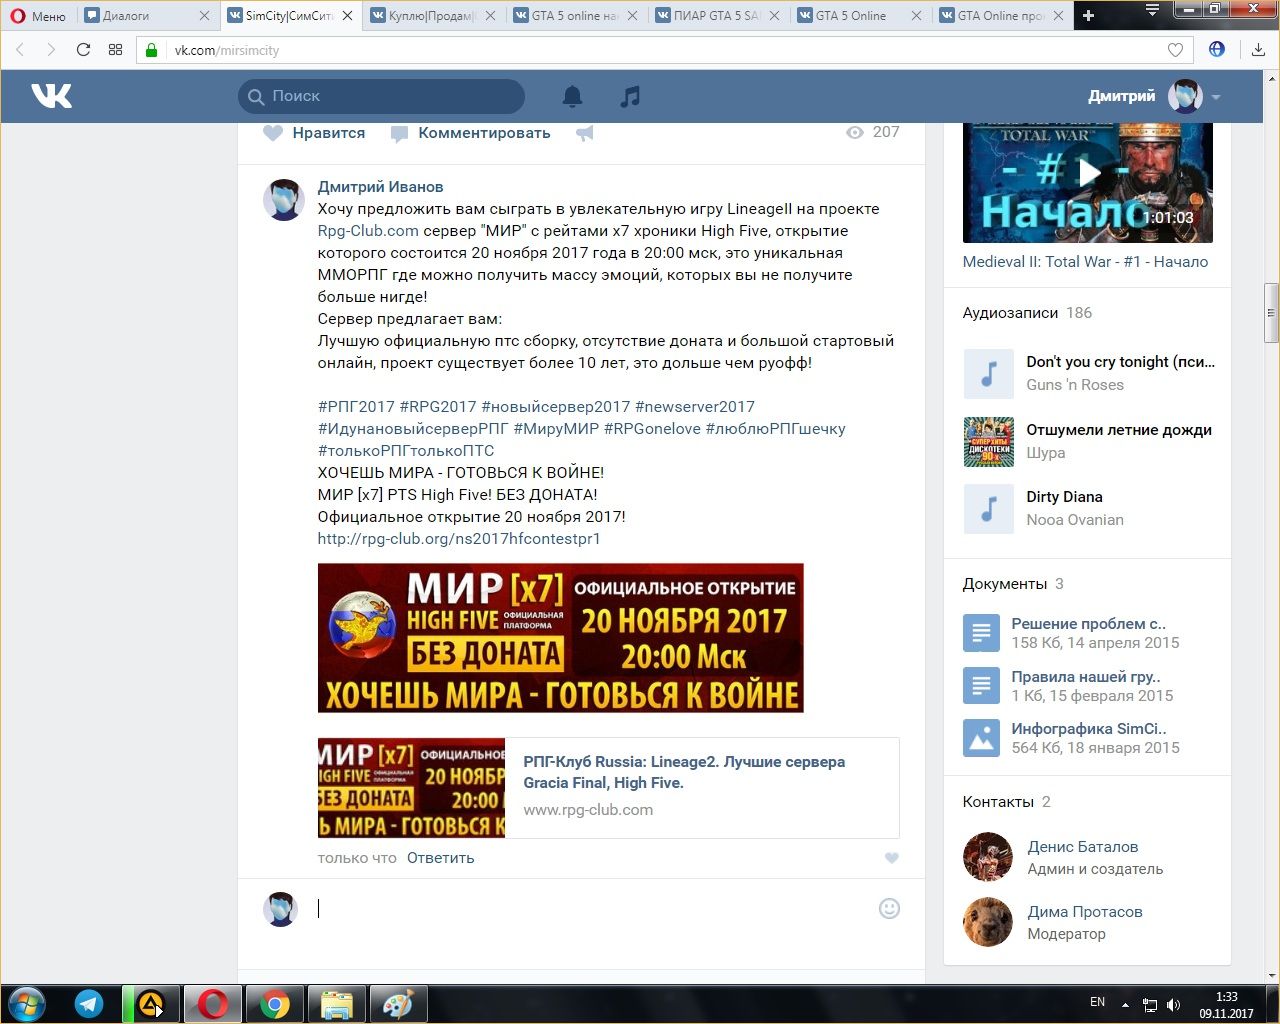This screenshot has height=1024, width=1280.
Task: Open Chrome from taskbar
Action: tap(275, 1004)
